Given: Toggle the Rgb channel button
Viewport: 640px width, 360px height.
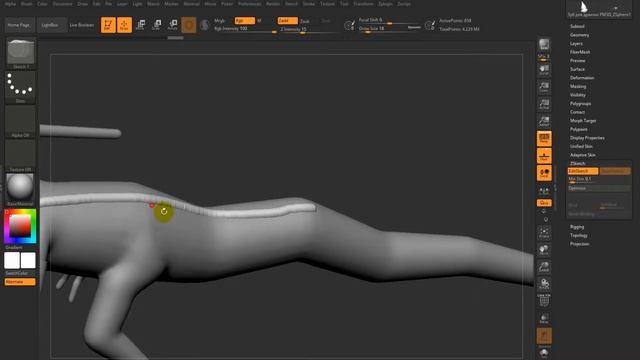Looking at the screenshot, I should (244, 20).
